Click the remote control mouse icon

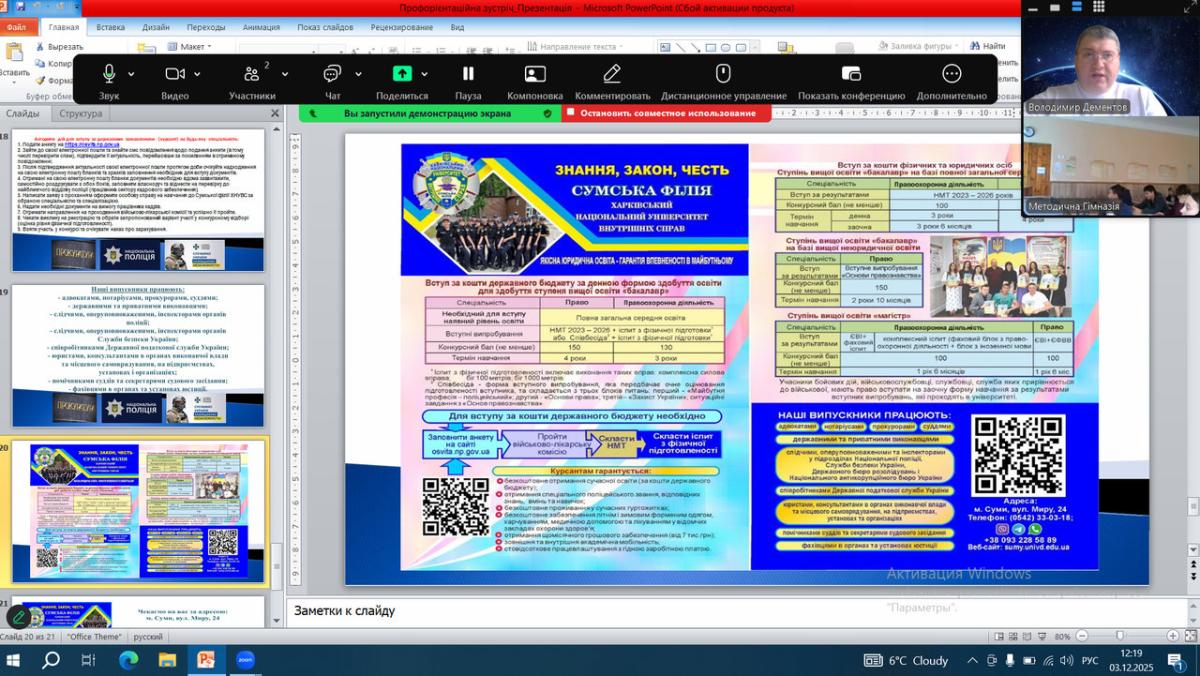pos(723,75)
